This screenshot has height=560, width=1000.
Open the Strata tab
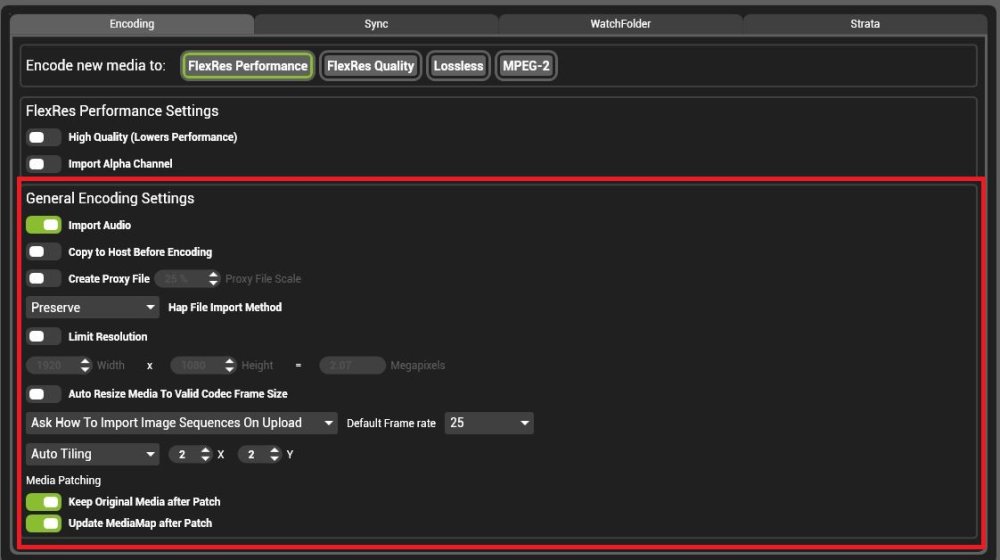point(865,24)
